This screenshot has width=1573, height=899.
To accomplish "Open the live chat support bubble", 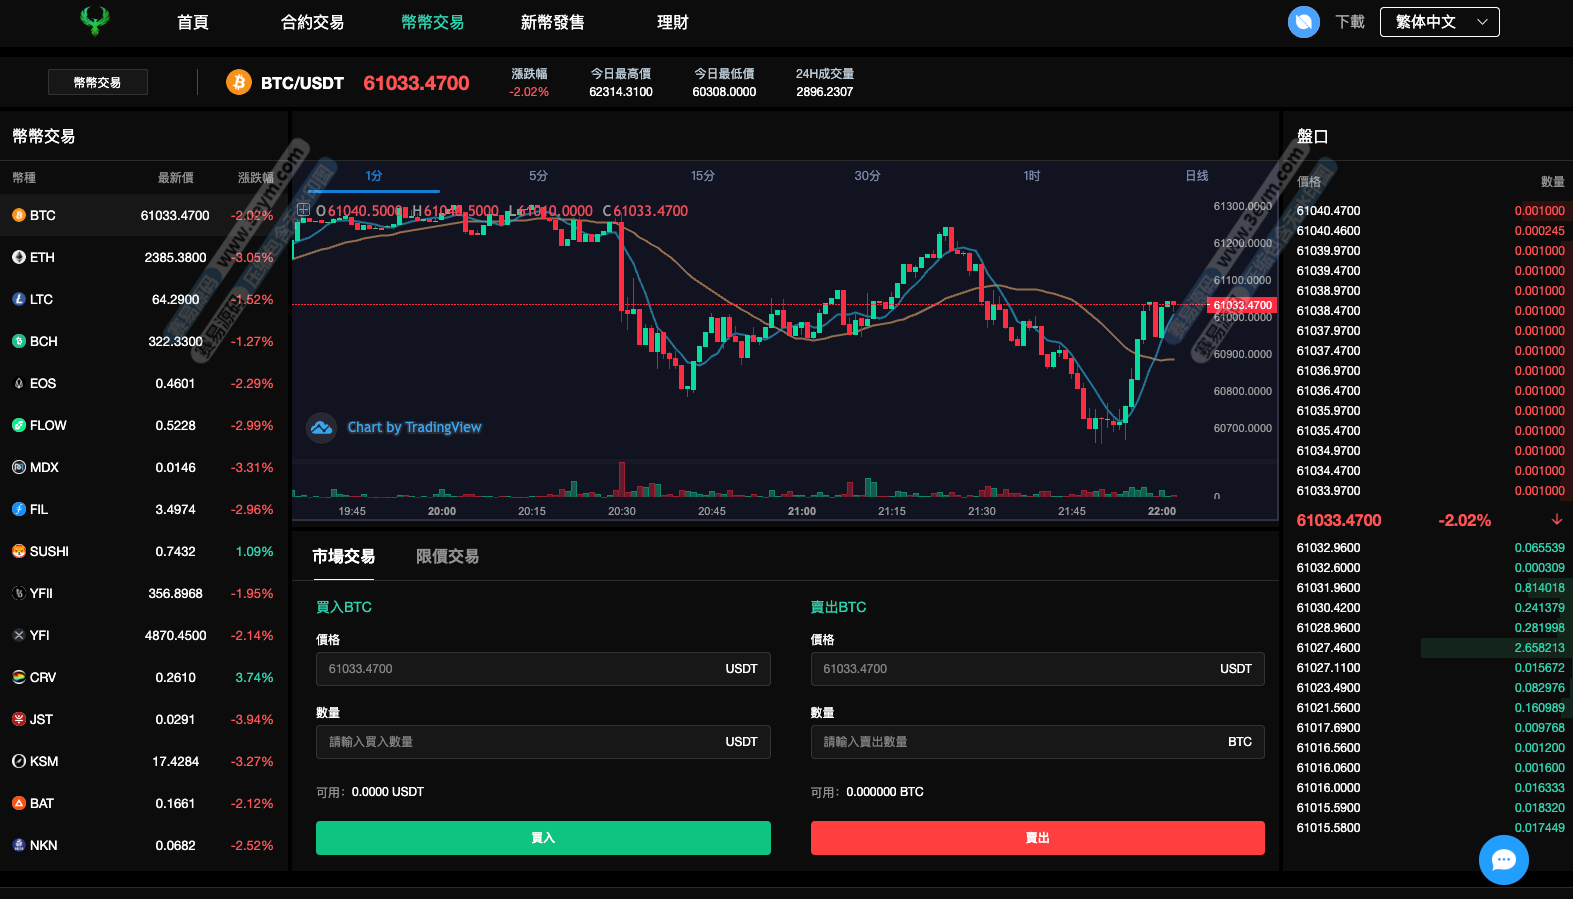I will tap(1503, 859).
